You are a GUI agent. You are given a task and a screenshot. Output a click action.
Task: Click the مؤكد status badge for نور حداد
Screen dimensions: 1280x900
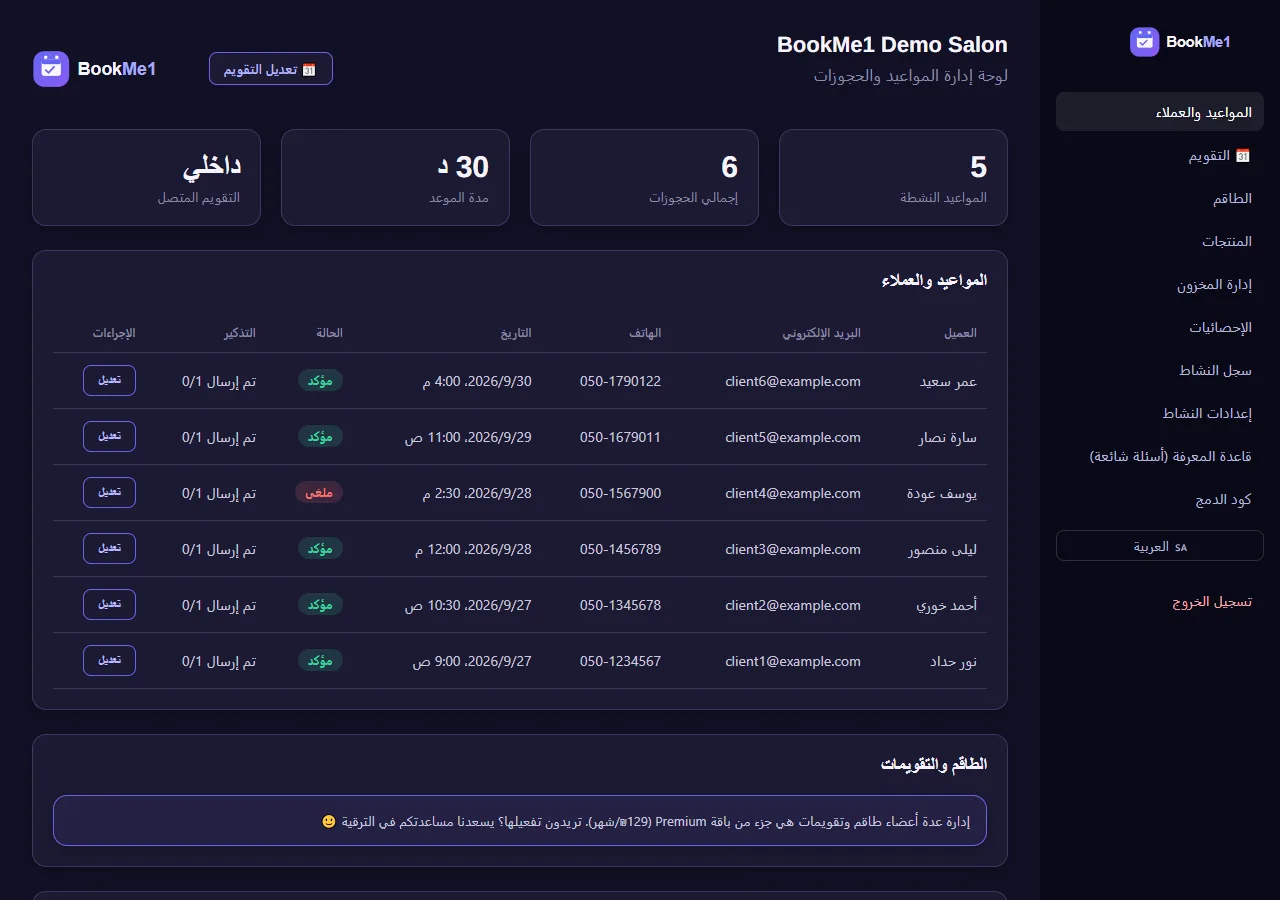pos(320,661)
